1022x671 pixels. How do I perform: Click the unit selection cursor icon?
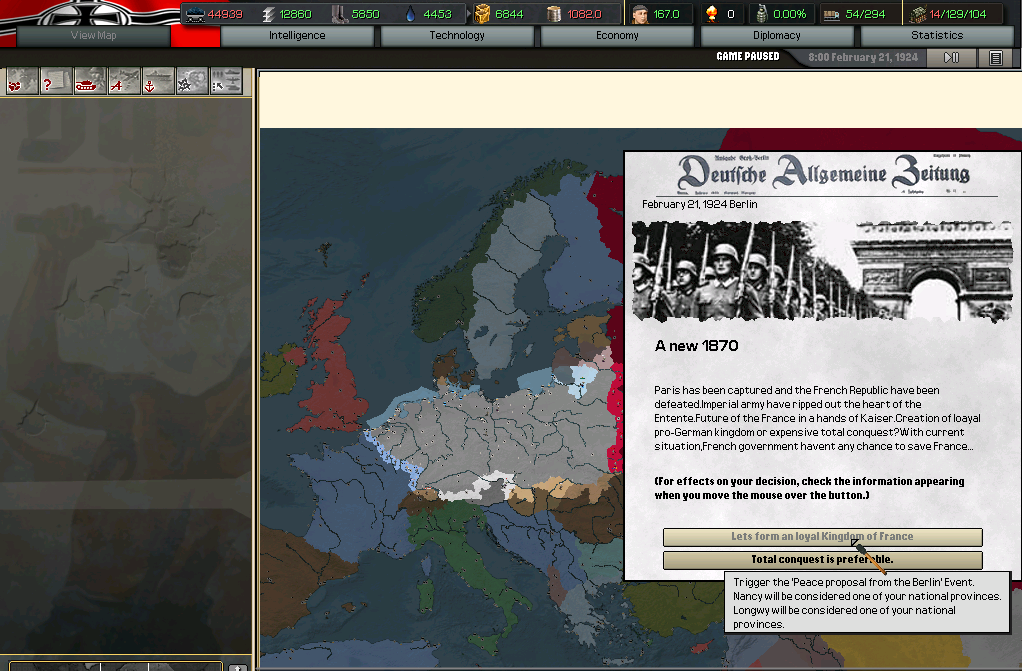(226, 82)
